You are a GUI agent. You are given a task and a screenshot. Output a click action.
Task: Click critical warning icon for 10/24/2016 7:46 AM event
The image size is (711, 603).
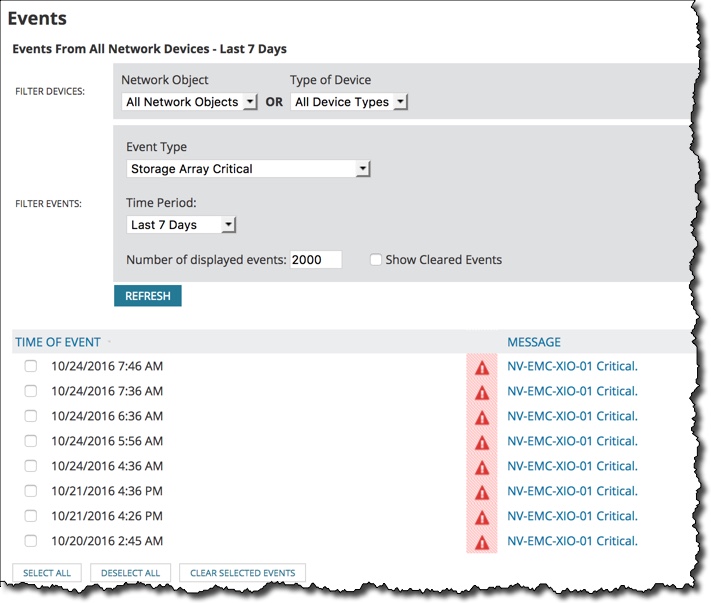point(482,368)
